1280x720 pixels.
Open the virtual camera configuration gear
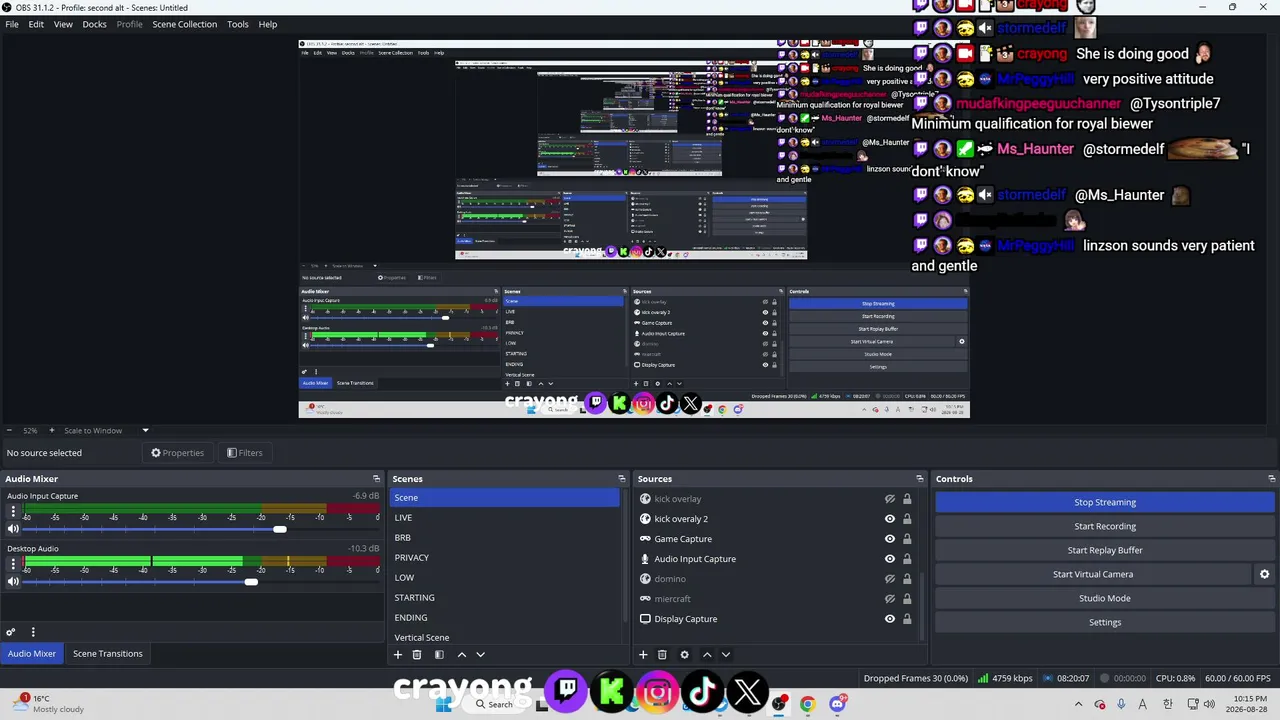1264,574
